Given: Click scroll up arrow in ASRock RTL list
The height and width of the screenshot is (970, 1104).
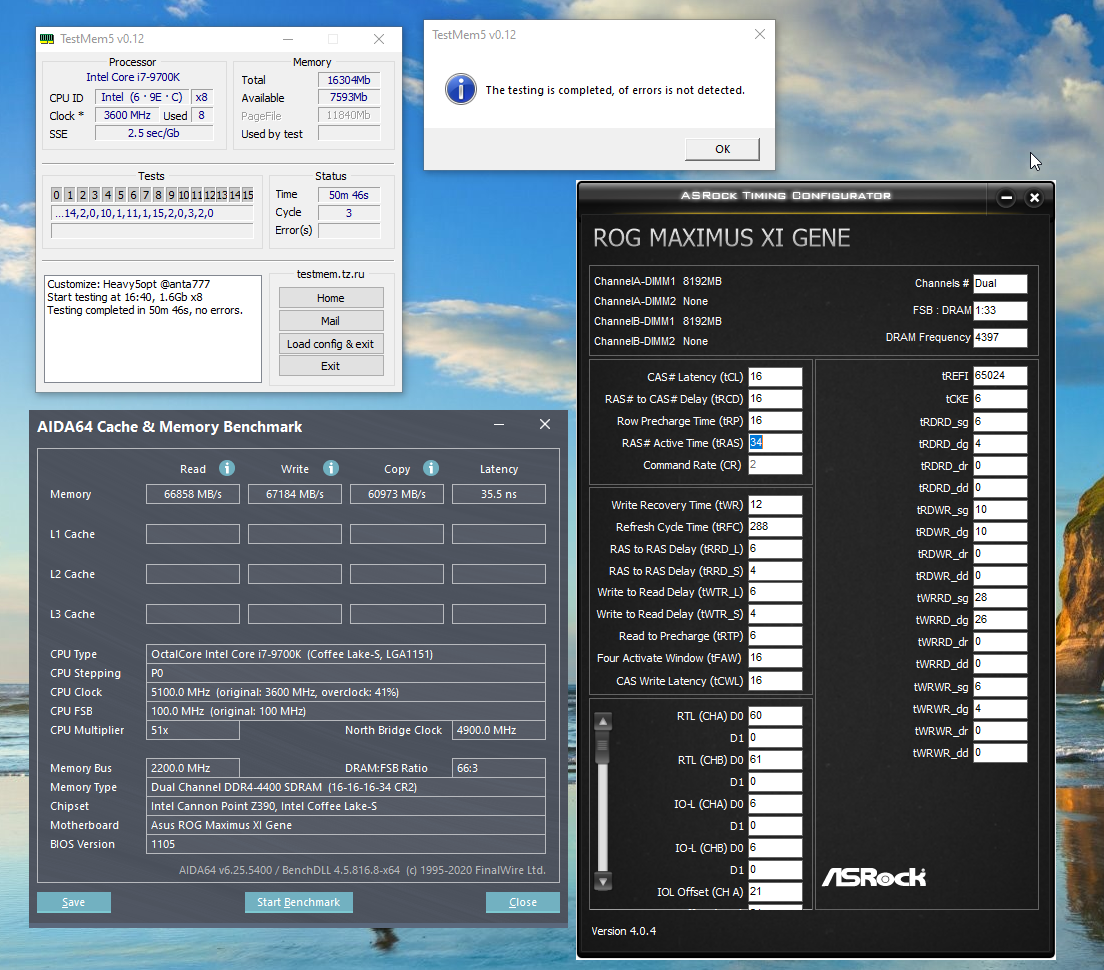Looking at the screenshot, I should point(603,722).
